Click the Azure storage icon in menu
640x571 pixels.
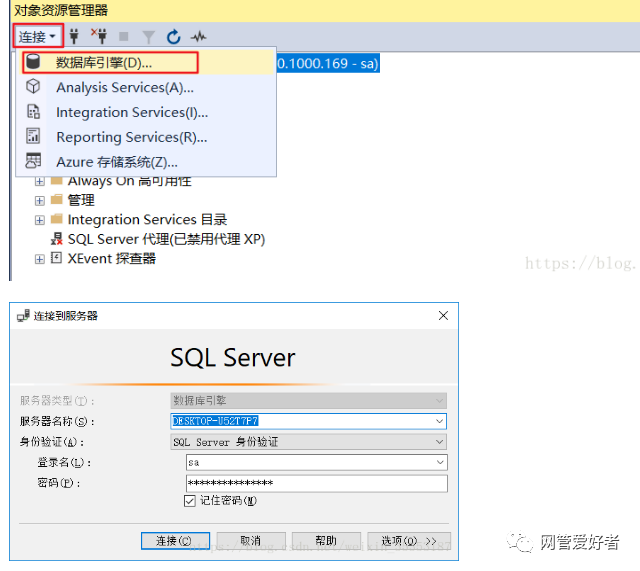pos(33,161)
